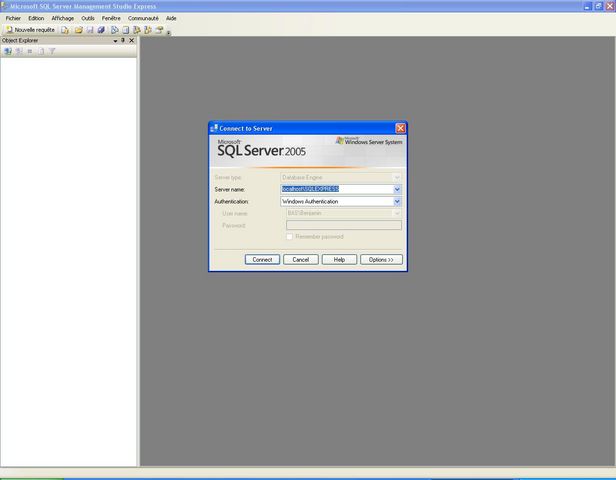The height and width of the screenshot is (480, 616).
Task: Click the save diskette icon in toolbar
Action: 89,30
